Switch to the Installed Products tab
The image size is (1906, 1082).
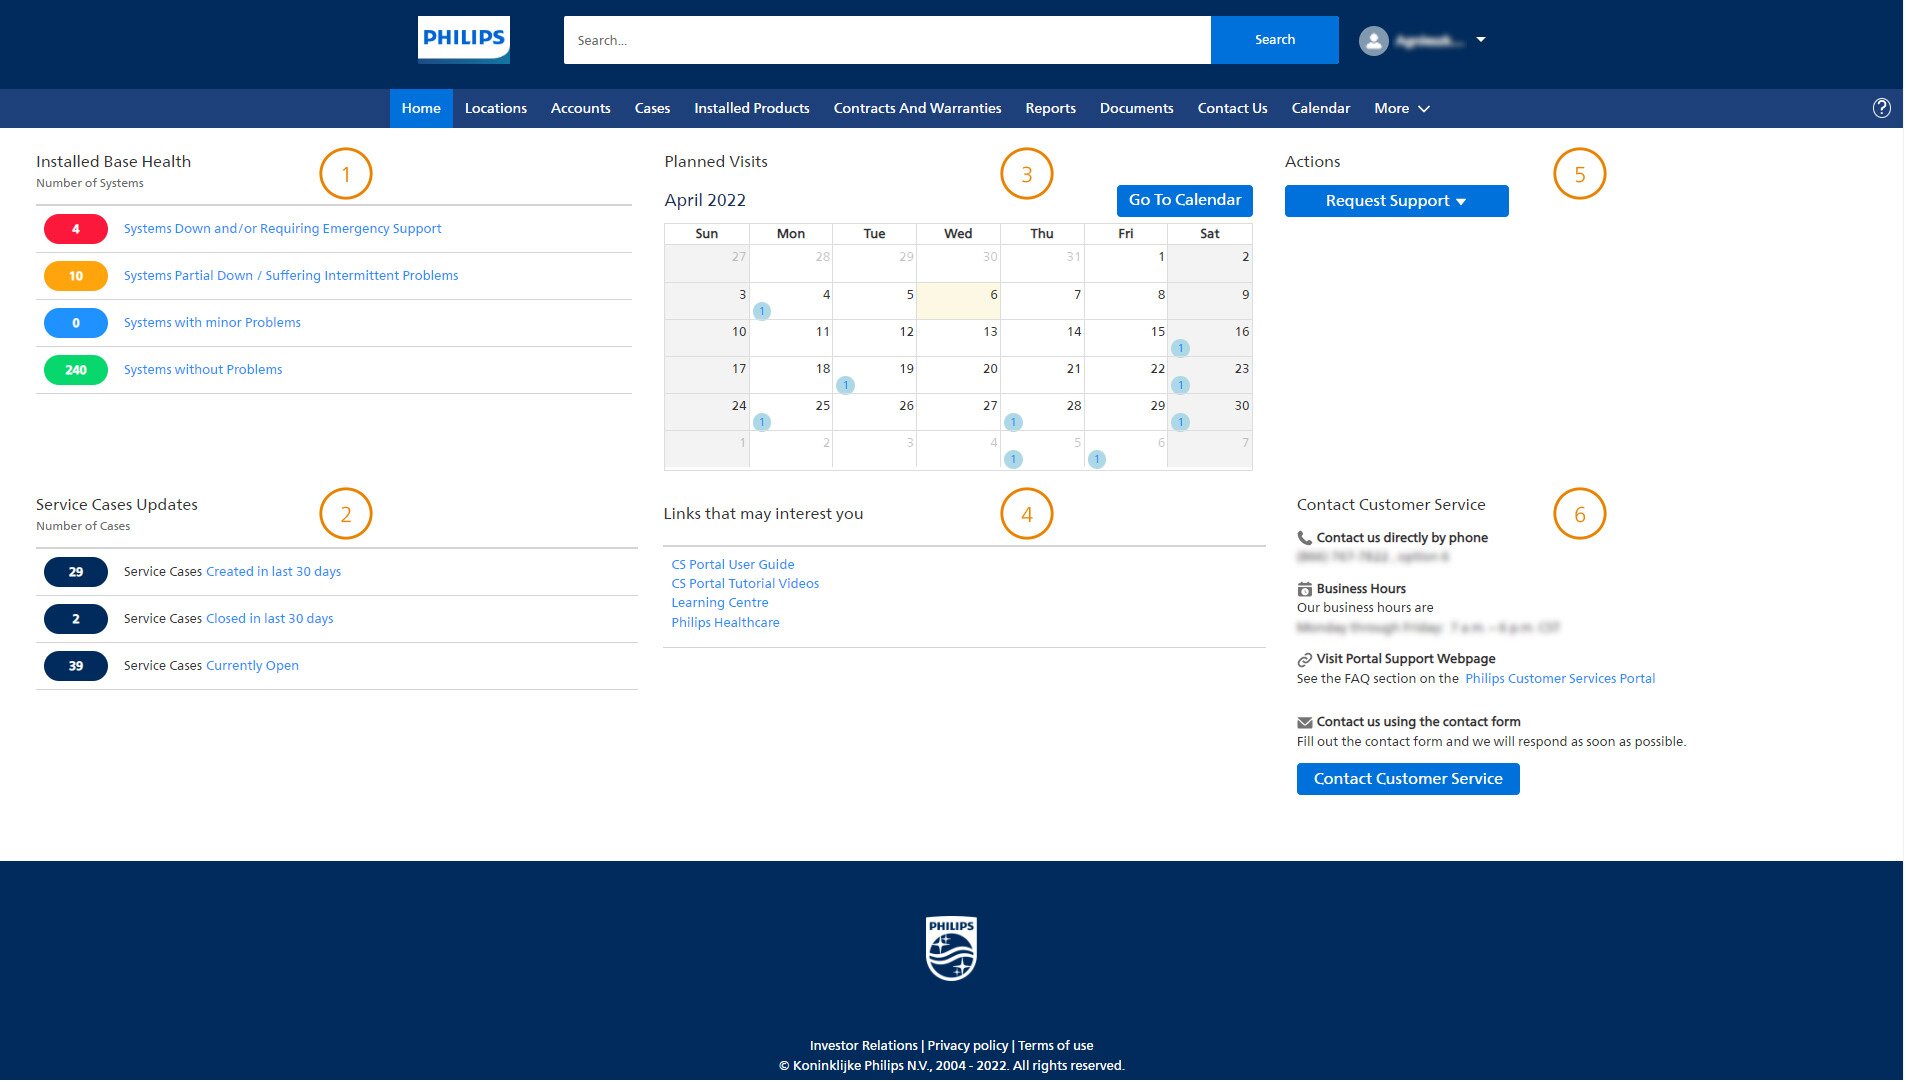(x=751, y=108)
